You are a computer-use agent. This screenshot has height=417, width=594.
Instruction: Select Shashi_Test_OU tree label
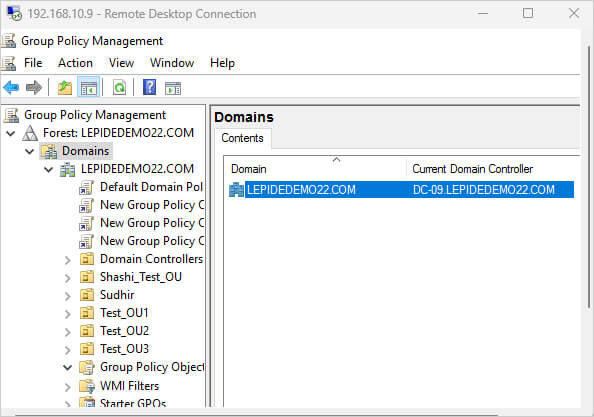tap(141, 277)
